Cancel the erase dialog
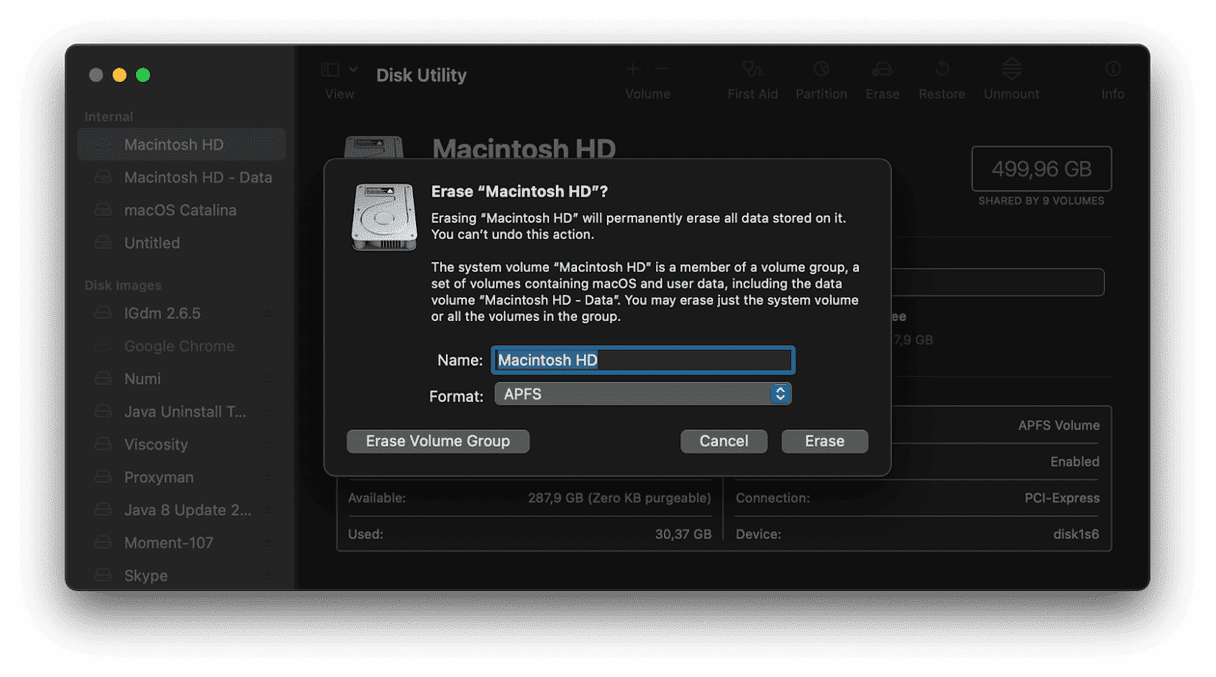1216x677 pixels. pyautogui.click(x=723, y=441)
